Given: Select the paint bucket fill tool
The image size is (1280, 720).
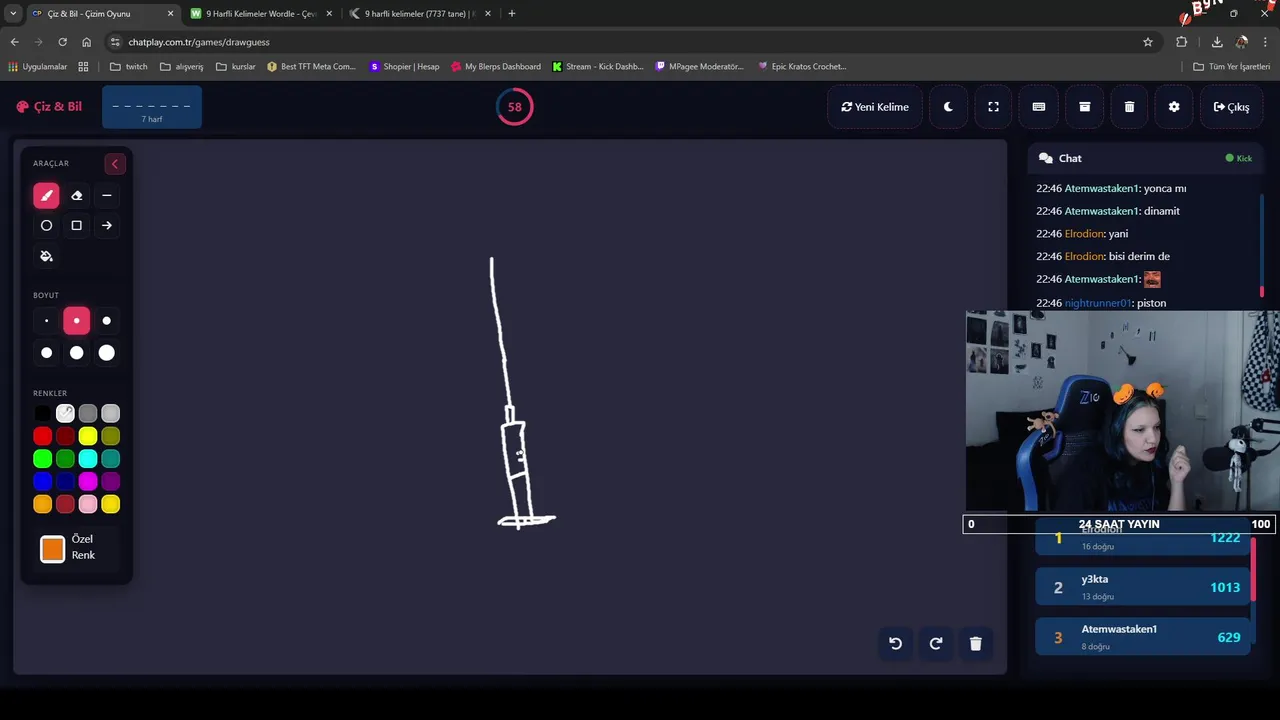Looking at the screenshot, I should [x=46, y=256].
